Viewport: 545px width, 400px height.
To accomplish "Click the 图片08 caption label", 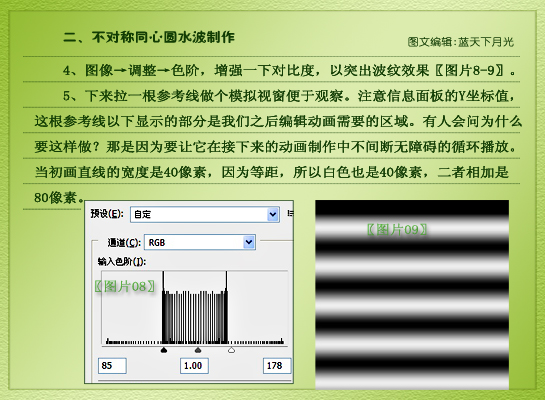I will click(124, 287).
